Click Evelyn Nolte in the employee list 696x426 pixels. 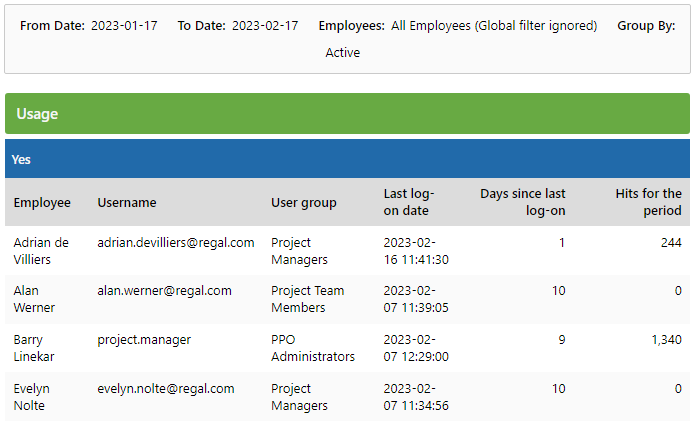point(31,397)
